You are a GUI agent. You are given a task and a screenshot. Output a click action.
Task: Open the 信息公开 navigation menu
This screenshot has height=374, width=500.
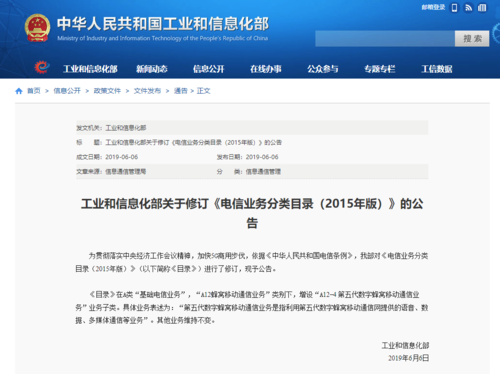(209, 69)
